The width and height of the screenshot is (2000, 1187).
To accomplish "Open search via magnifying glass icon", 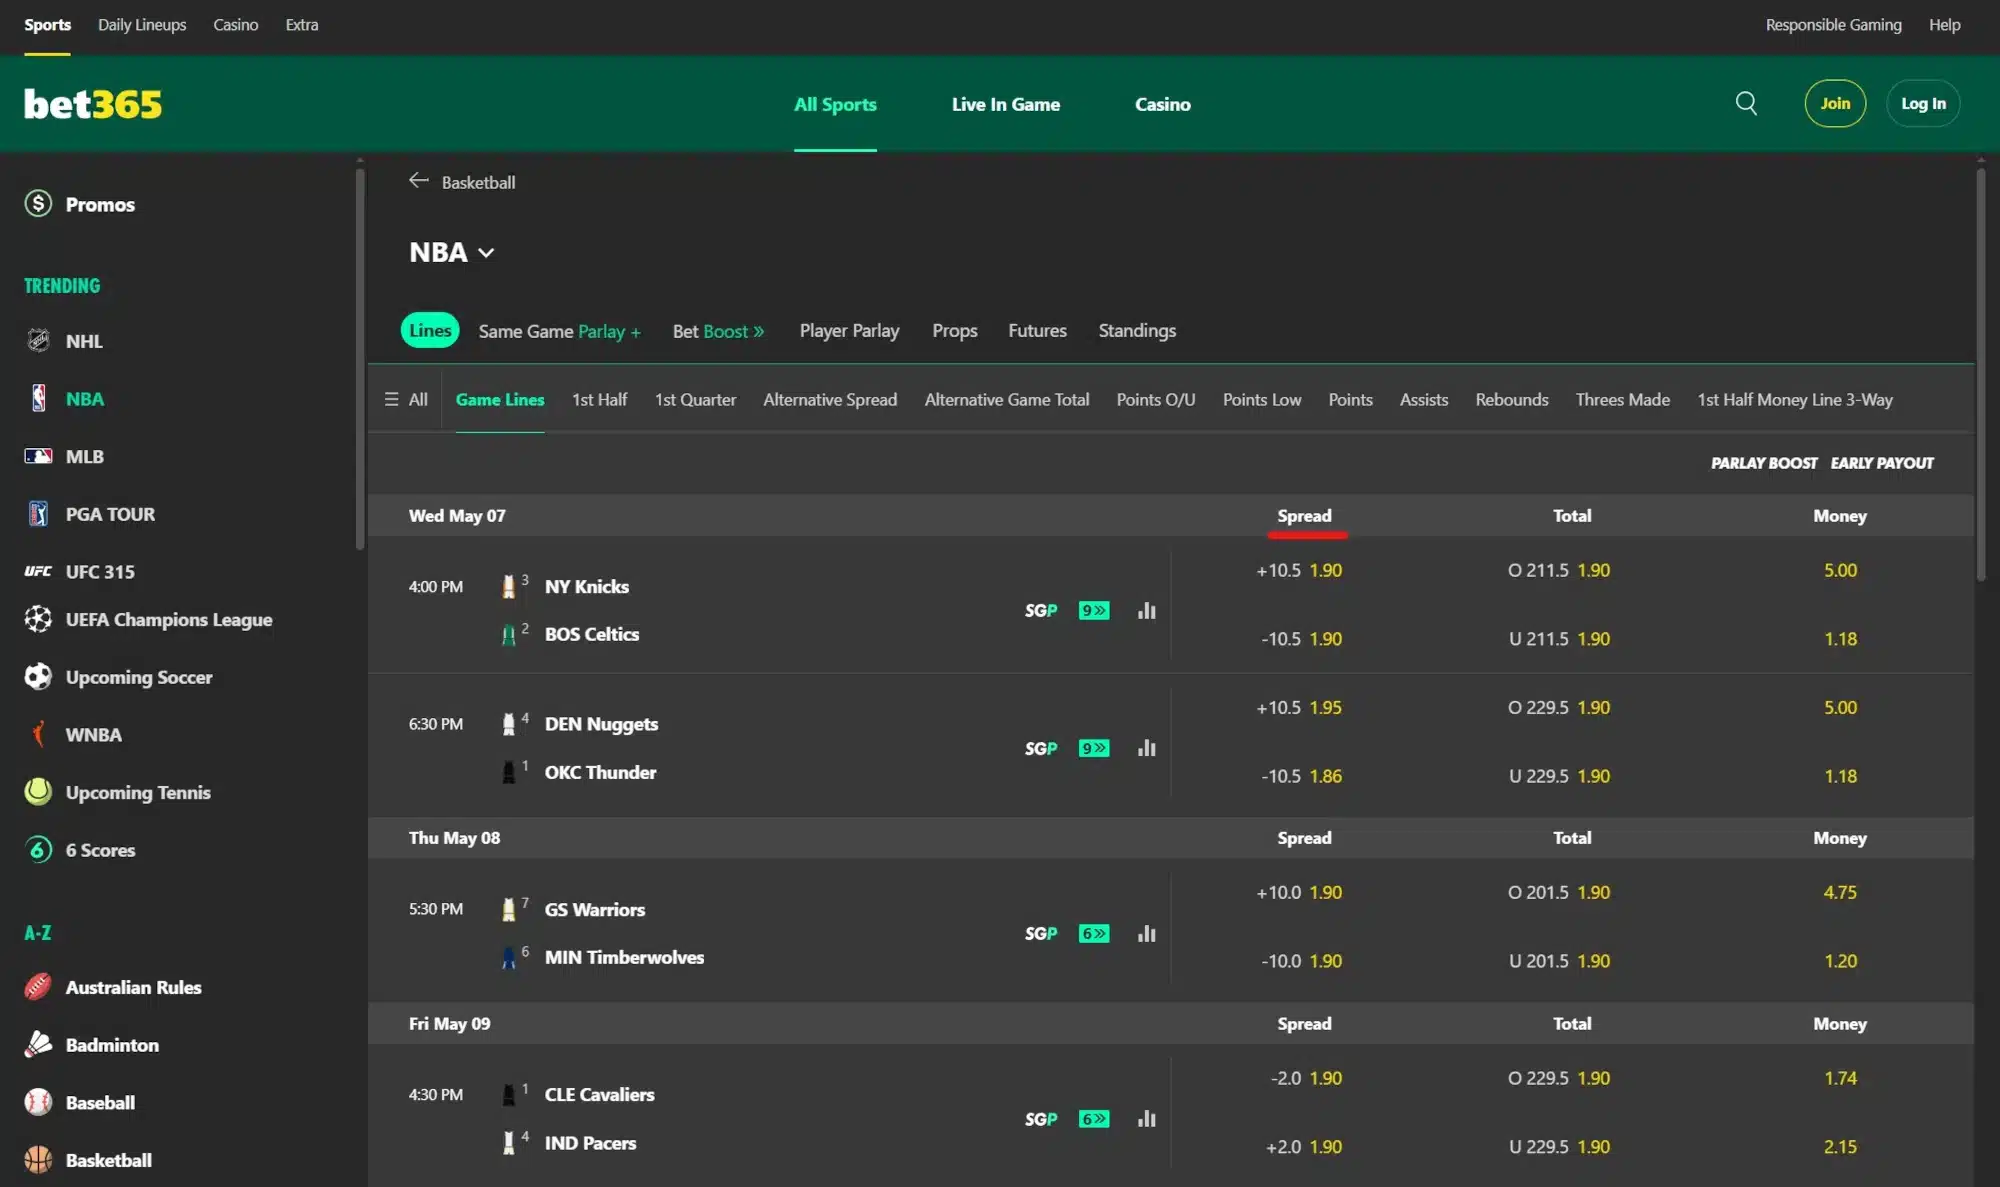I will pyautogui.click(x=1746, y=103).
